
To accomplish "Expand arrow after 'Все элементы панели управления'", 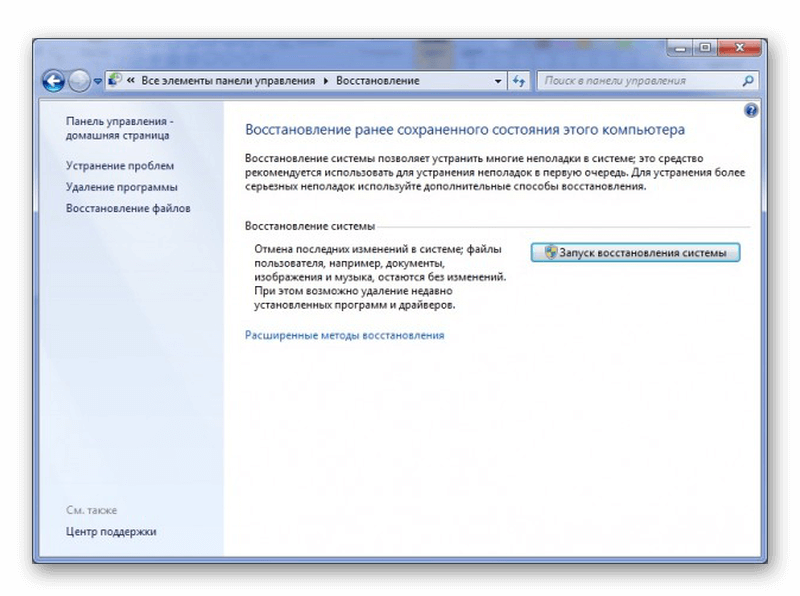I will [x=326, y=81].
